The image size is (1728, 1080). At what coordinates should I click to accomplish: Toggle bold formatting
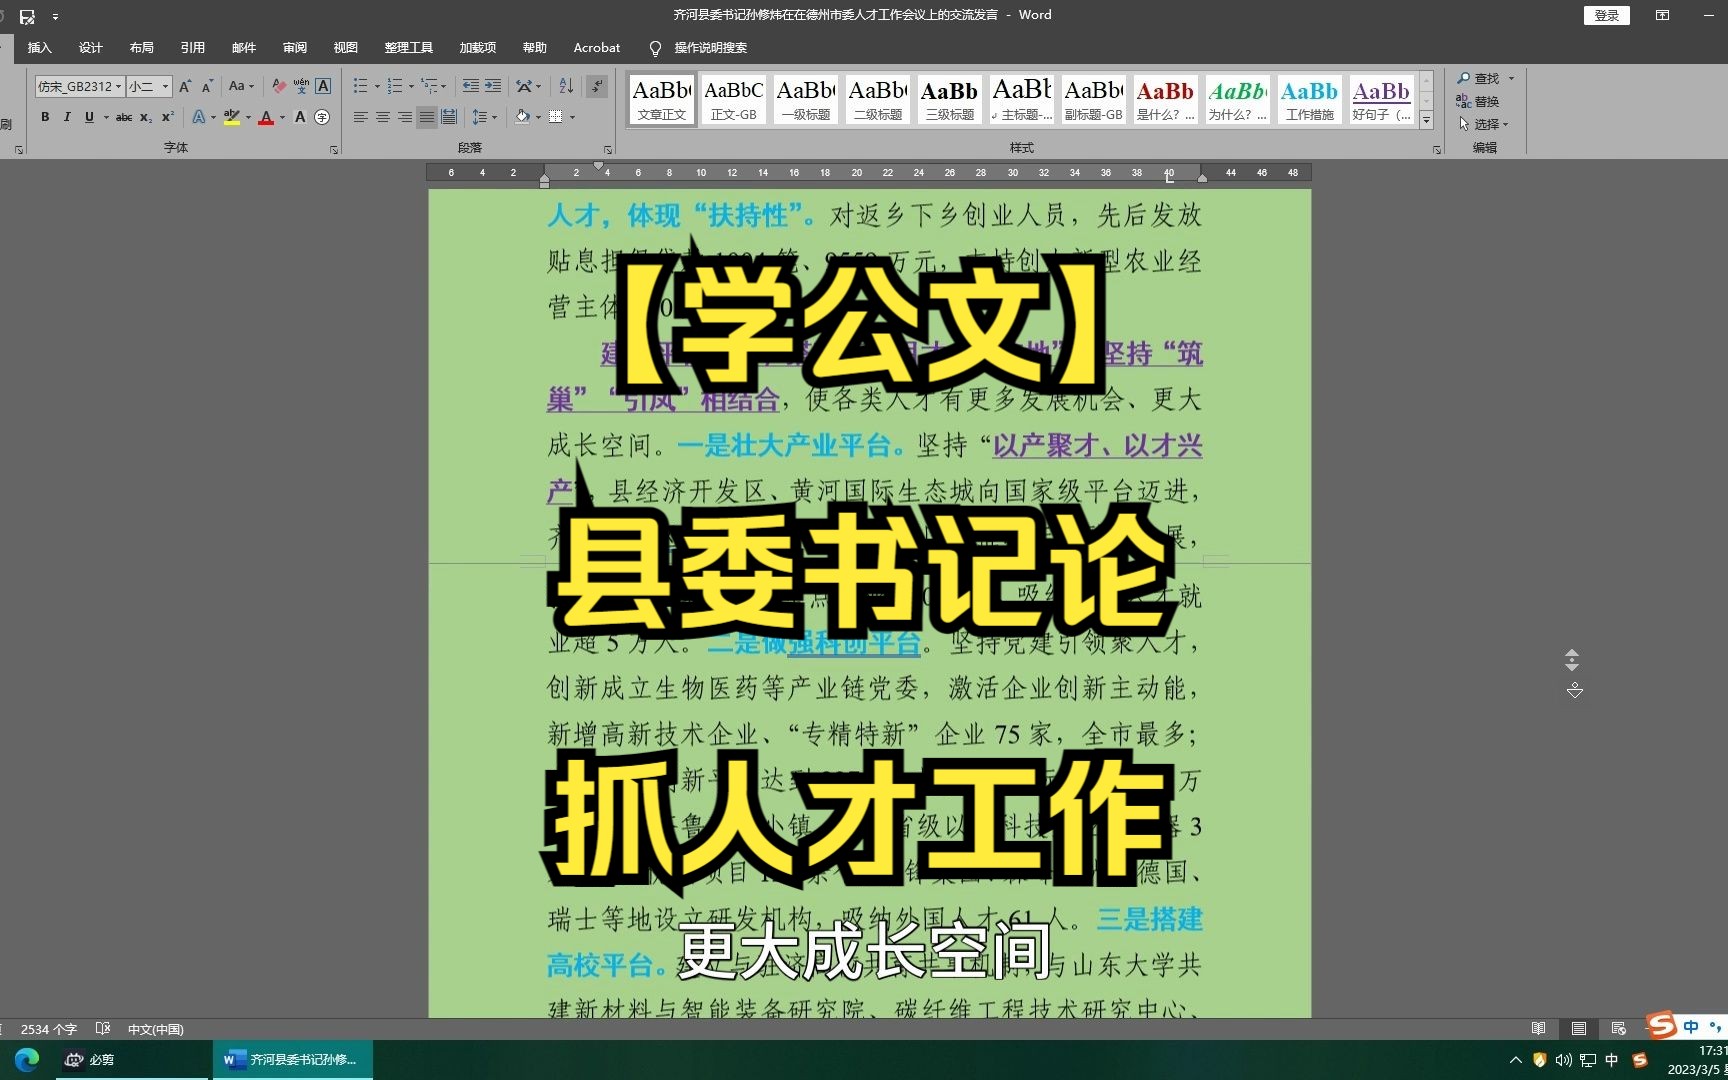[x=45, y=117]
